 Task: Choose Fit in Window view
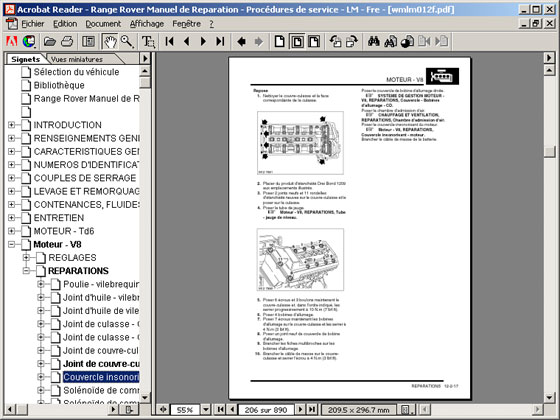tap(297, 42)
